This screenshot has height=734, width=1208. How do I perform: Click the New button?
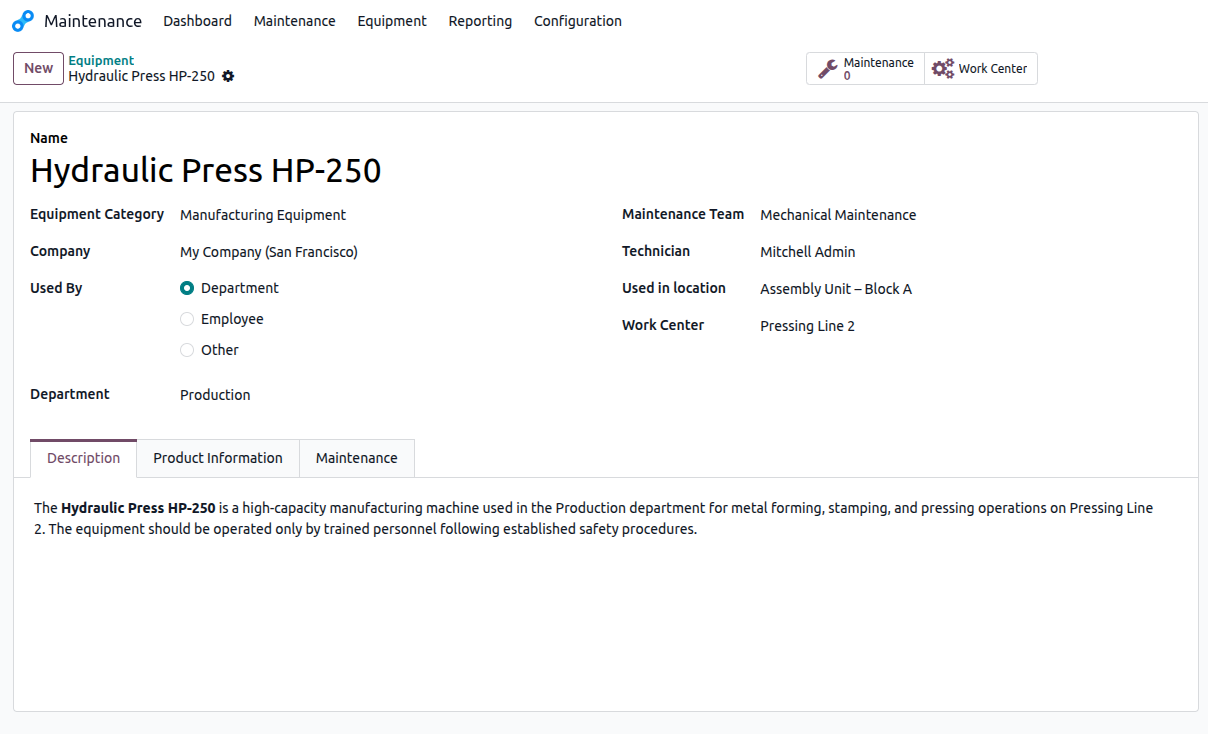(x=39, y=68)
